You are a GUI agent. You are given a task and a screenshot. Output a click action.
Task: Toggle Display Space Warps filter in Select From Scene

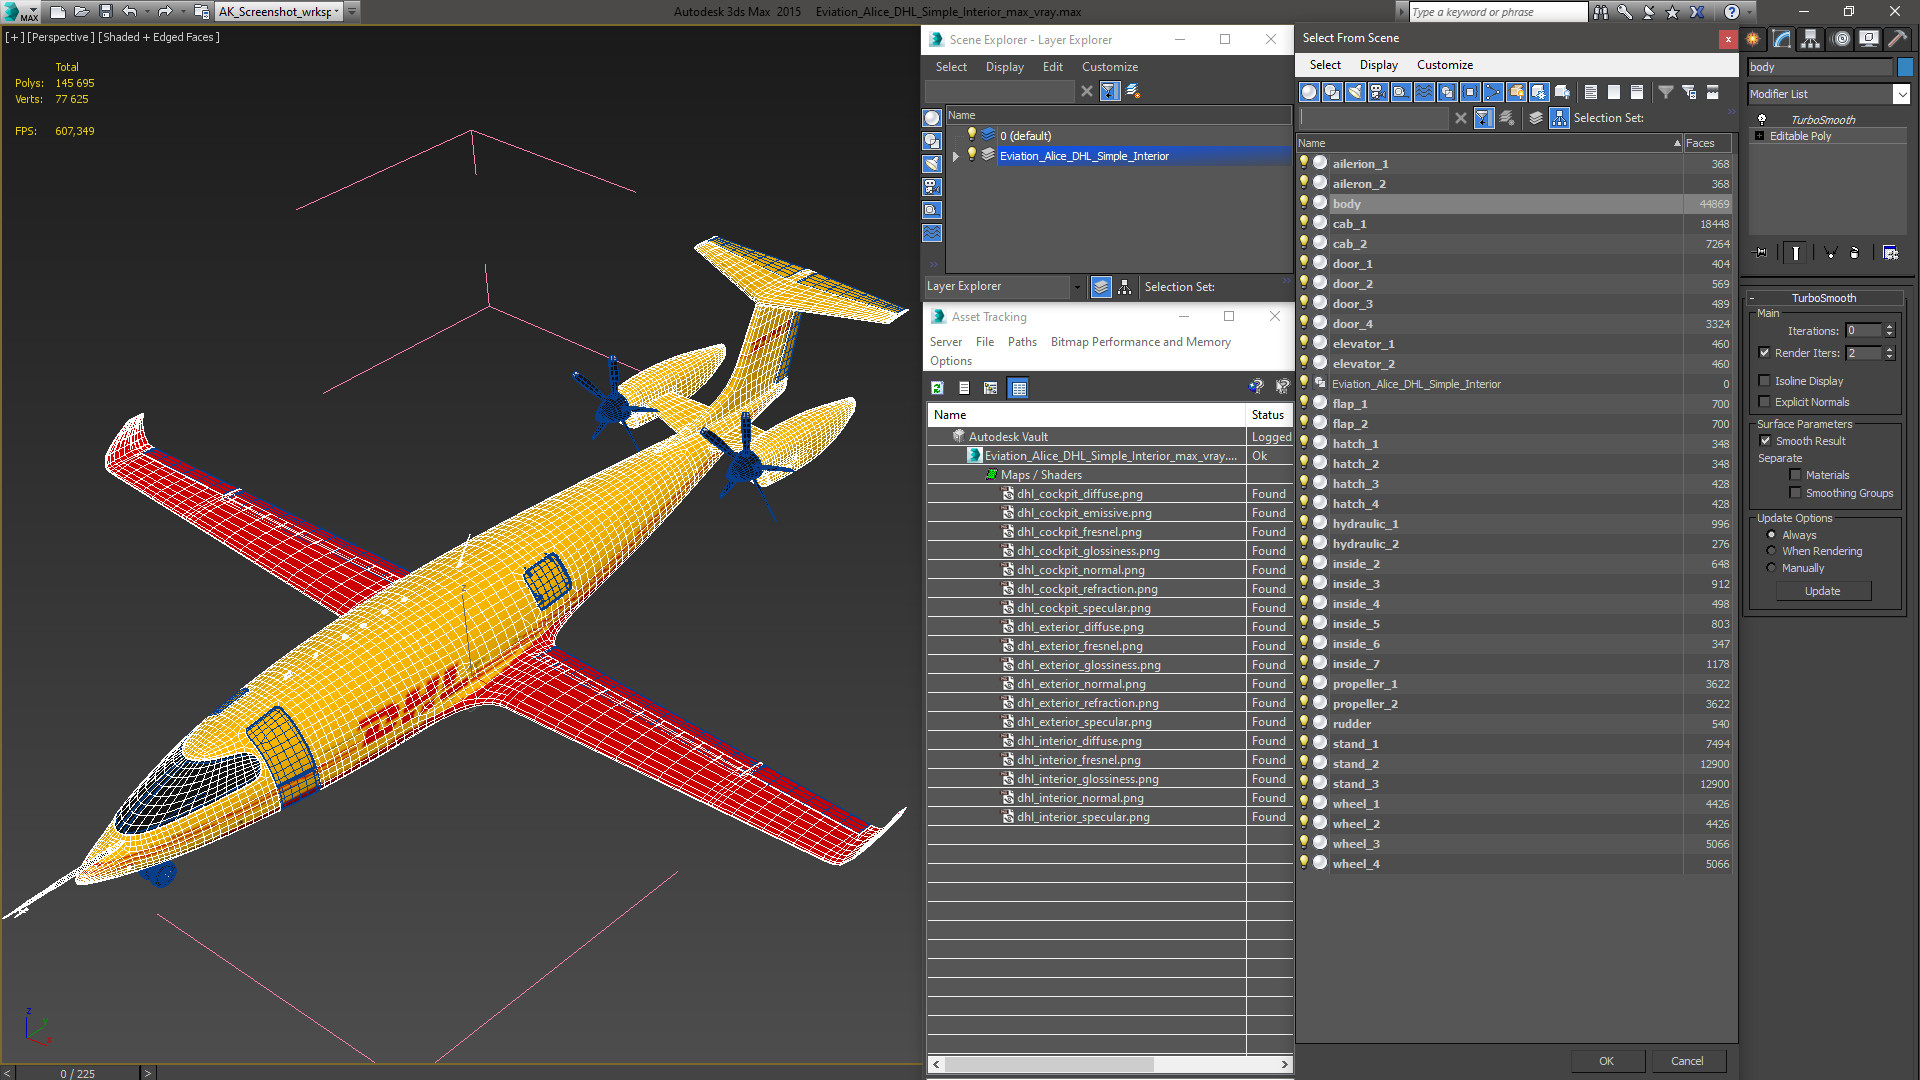point(1424,92)
